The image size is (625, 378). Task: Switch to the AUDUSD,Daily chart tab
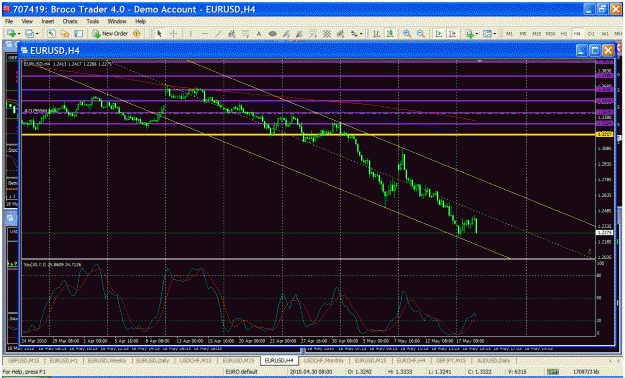click(493, 361)
